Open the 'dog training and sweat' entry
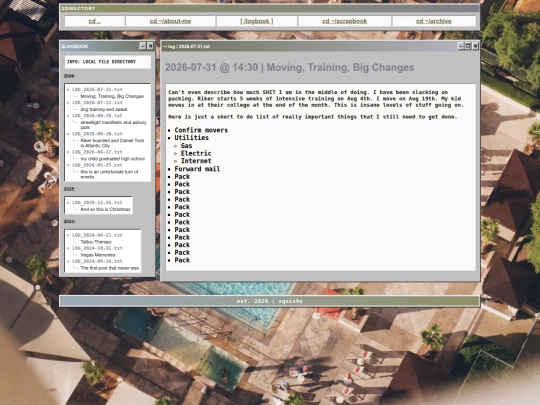Screen dimensions: 540x405 click(104, 109)
